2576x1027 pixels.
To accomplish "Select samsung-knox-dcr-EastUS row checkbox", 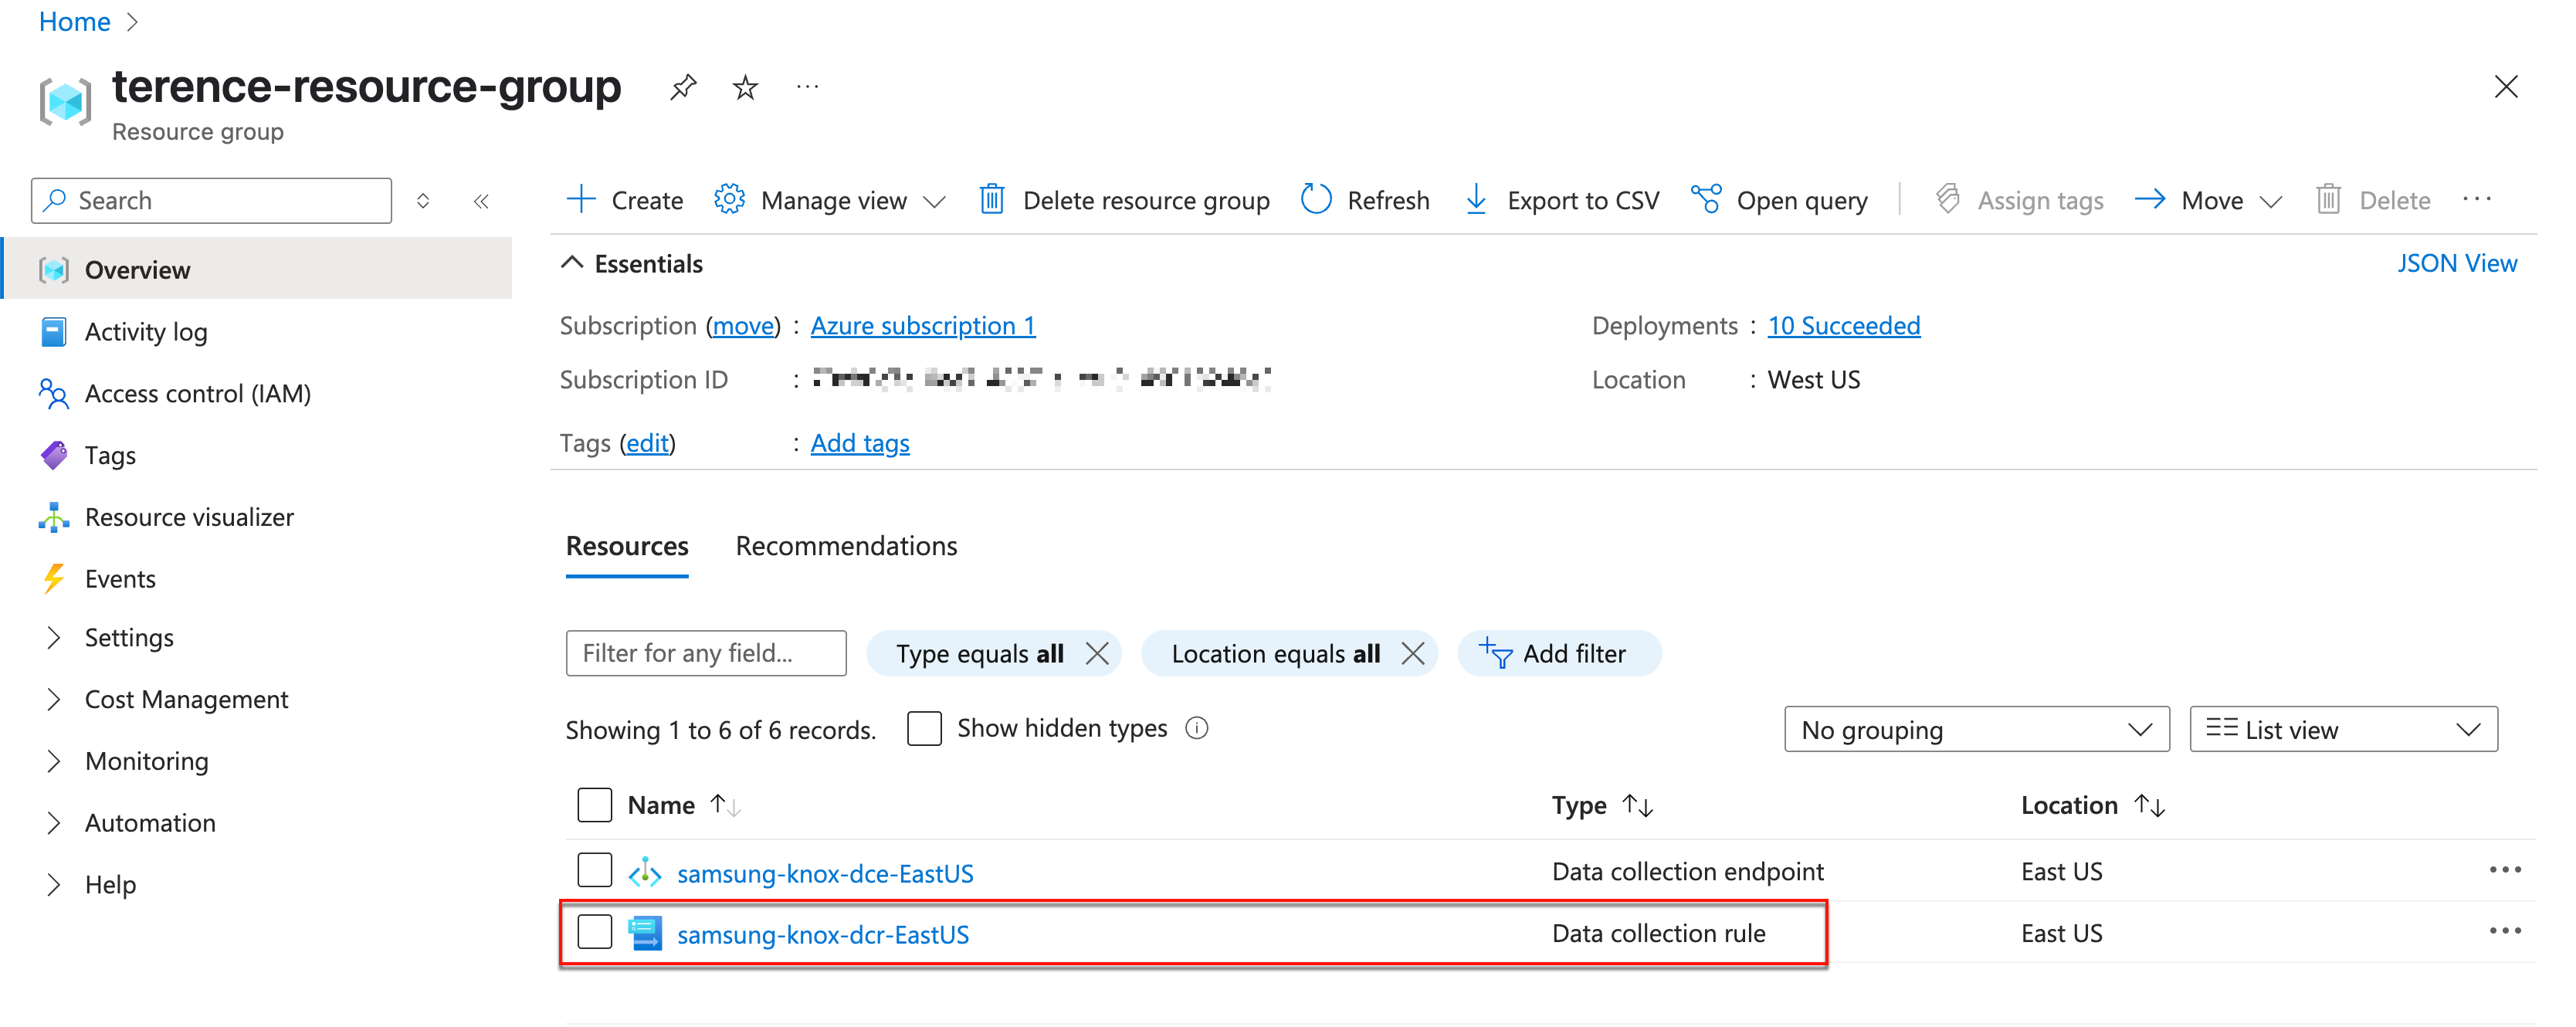I will click(594, 933).
